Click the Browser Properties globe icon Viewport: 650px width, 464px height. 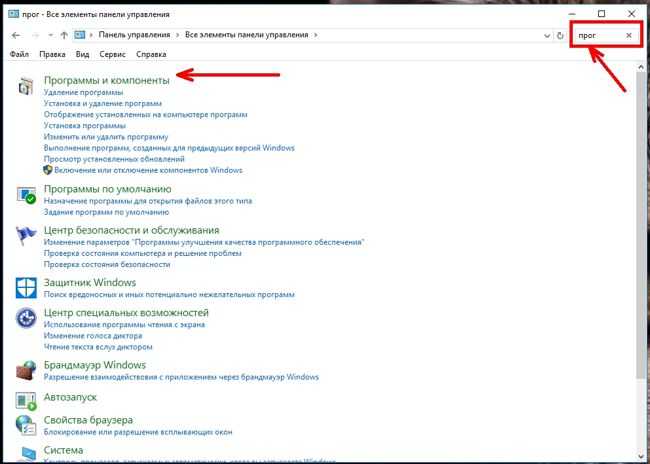26,425
